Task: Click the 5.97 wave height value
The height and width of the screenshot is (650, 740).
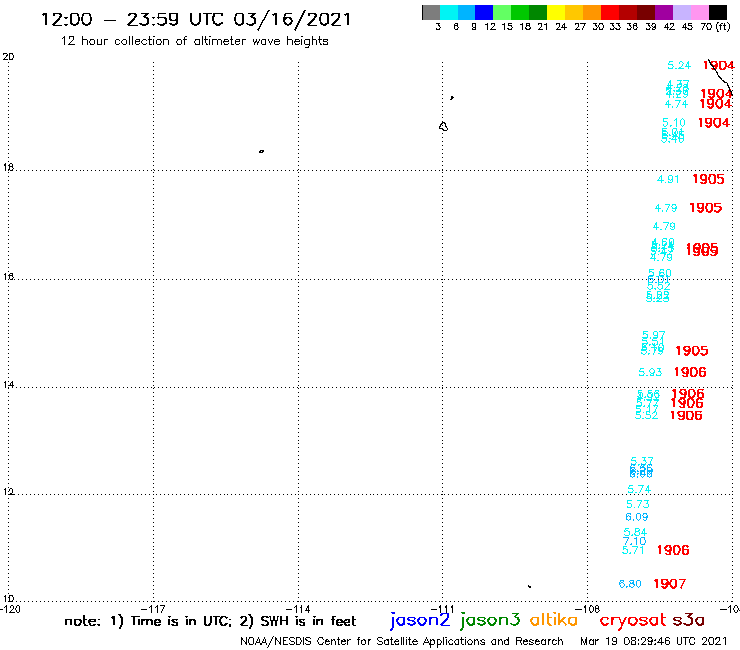Action: (x=654, y=335)
